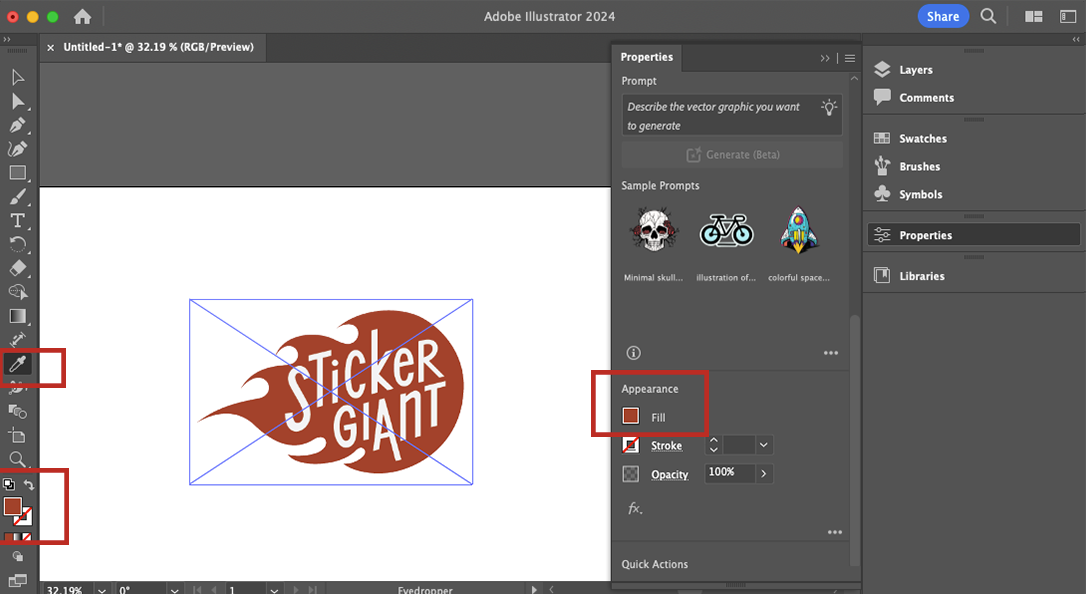Screen dimensions: 1086x594
Task: Click the Share button
Action: click(943, 17)
